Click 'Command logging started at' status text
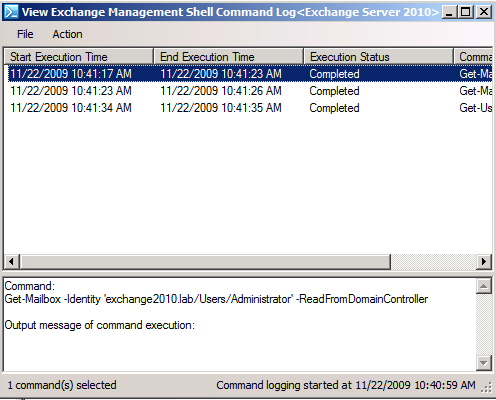 [346, 385]
